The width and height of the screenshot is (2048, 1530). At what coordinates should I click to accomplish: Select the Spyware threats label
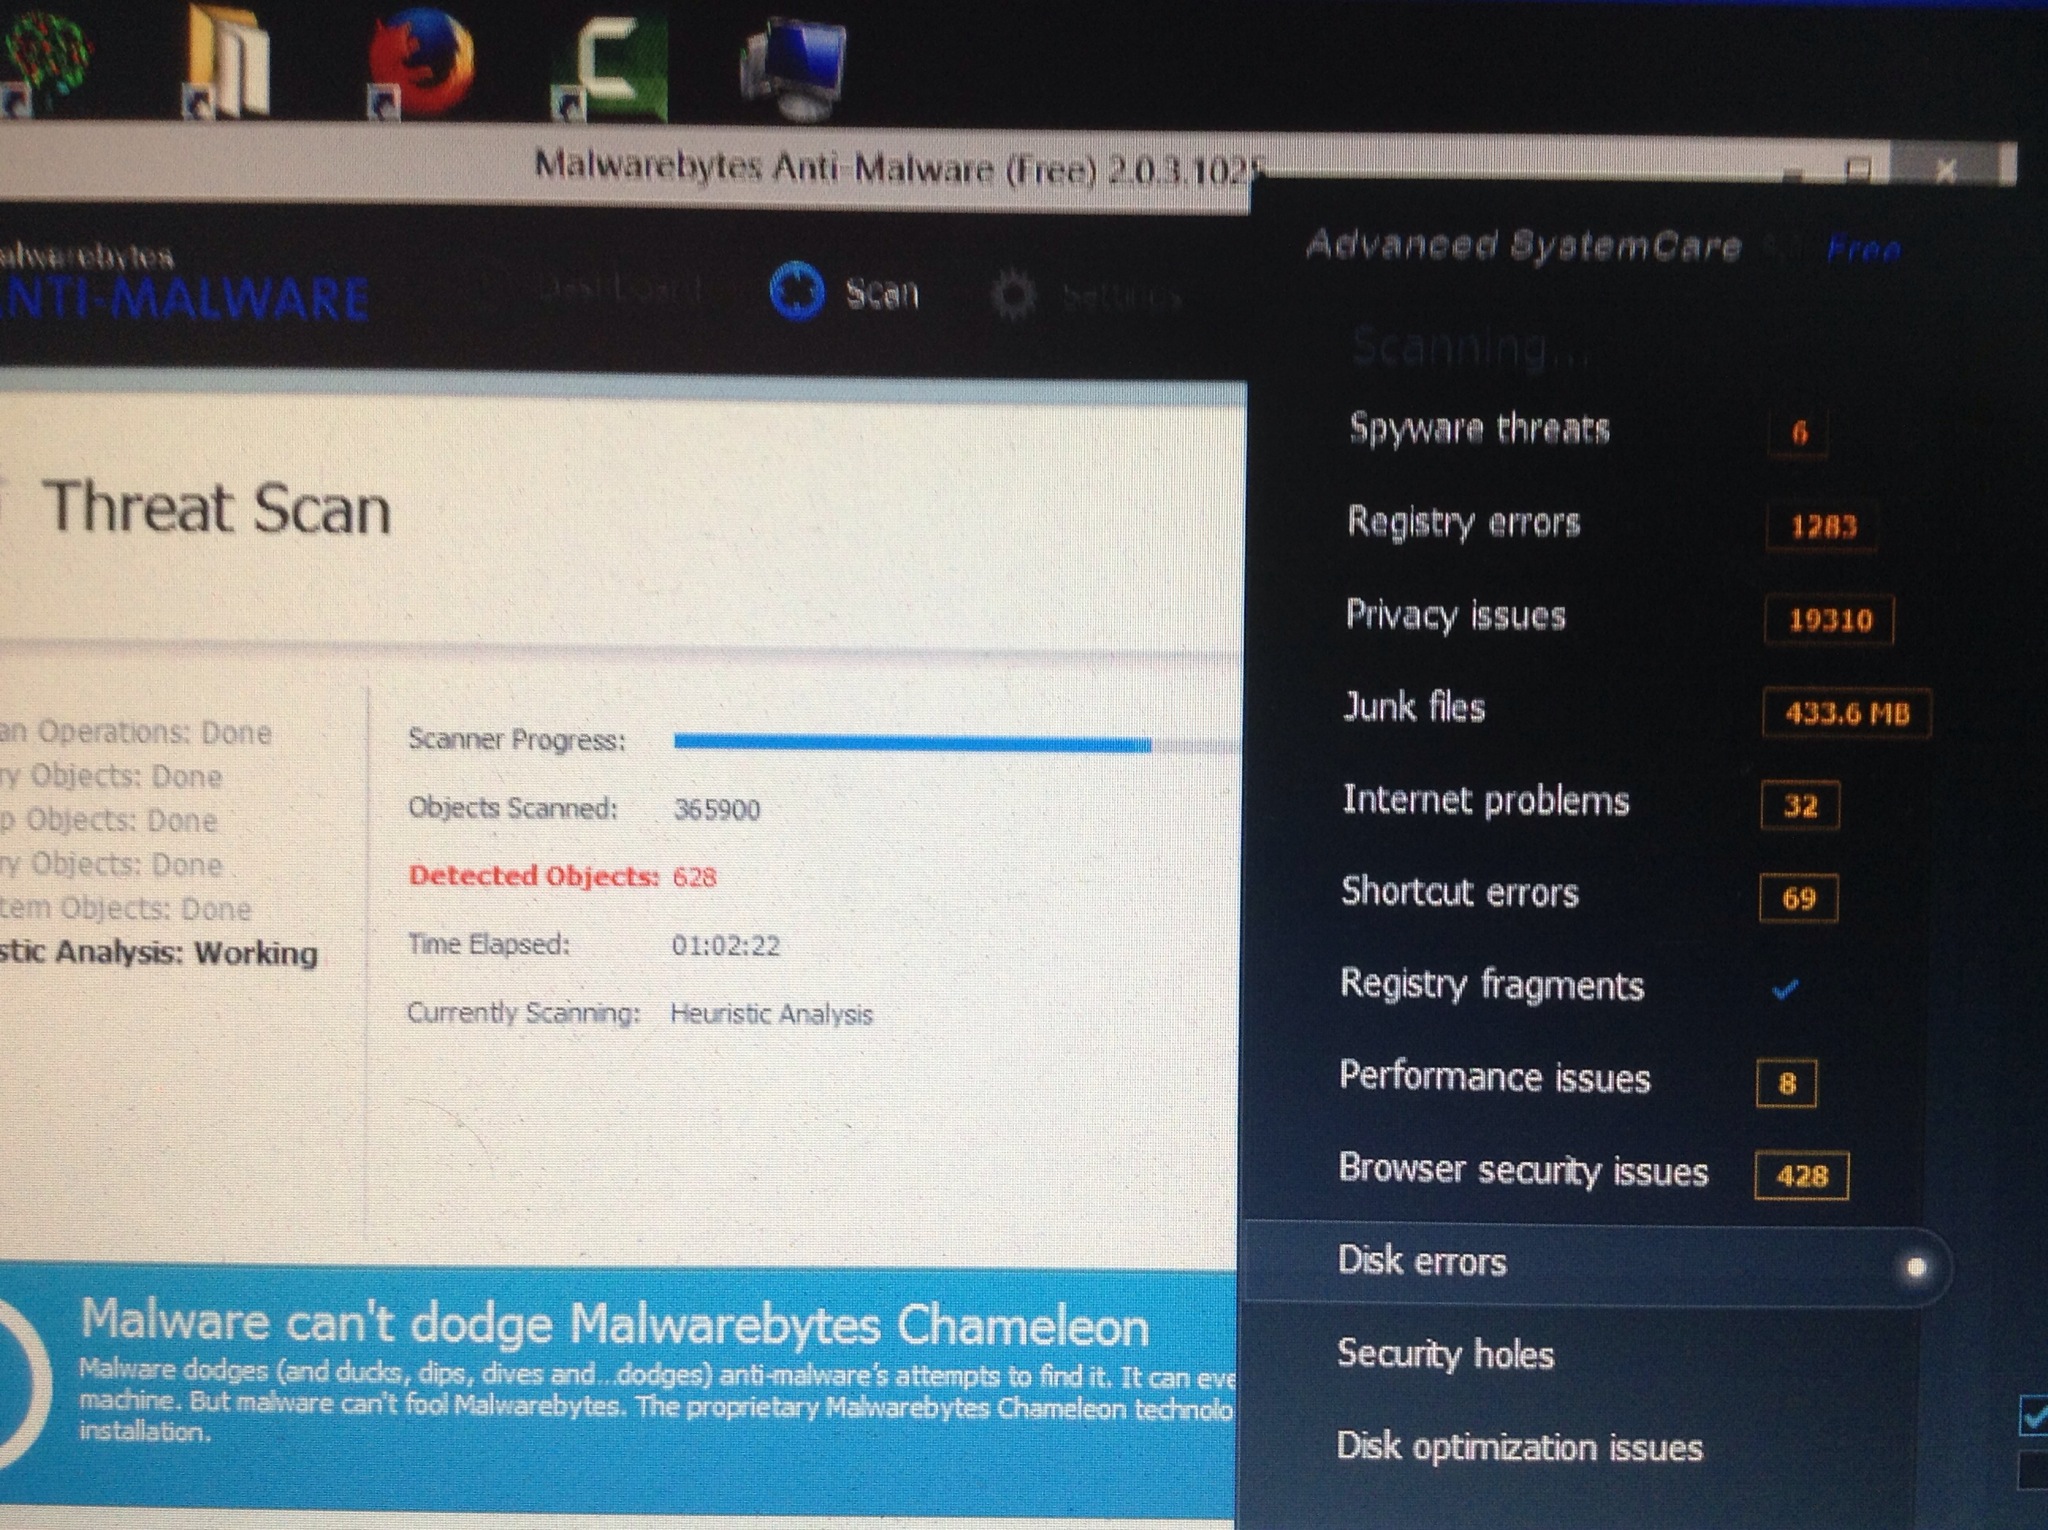tap(1479, 428)
